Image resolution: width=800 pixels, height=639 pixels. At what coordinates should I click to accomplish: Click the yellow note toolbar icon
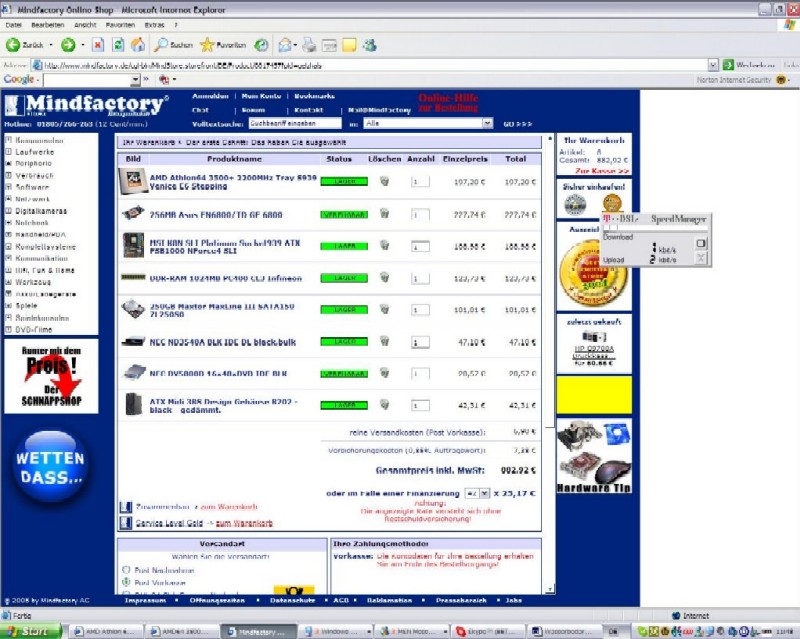[349, 45]
